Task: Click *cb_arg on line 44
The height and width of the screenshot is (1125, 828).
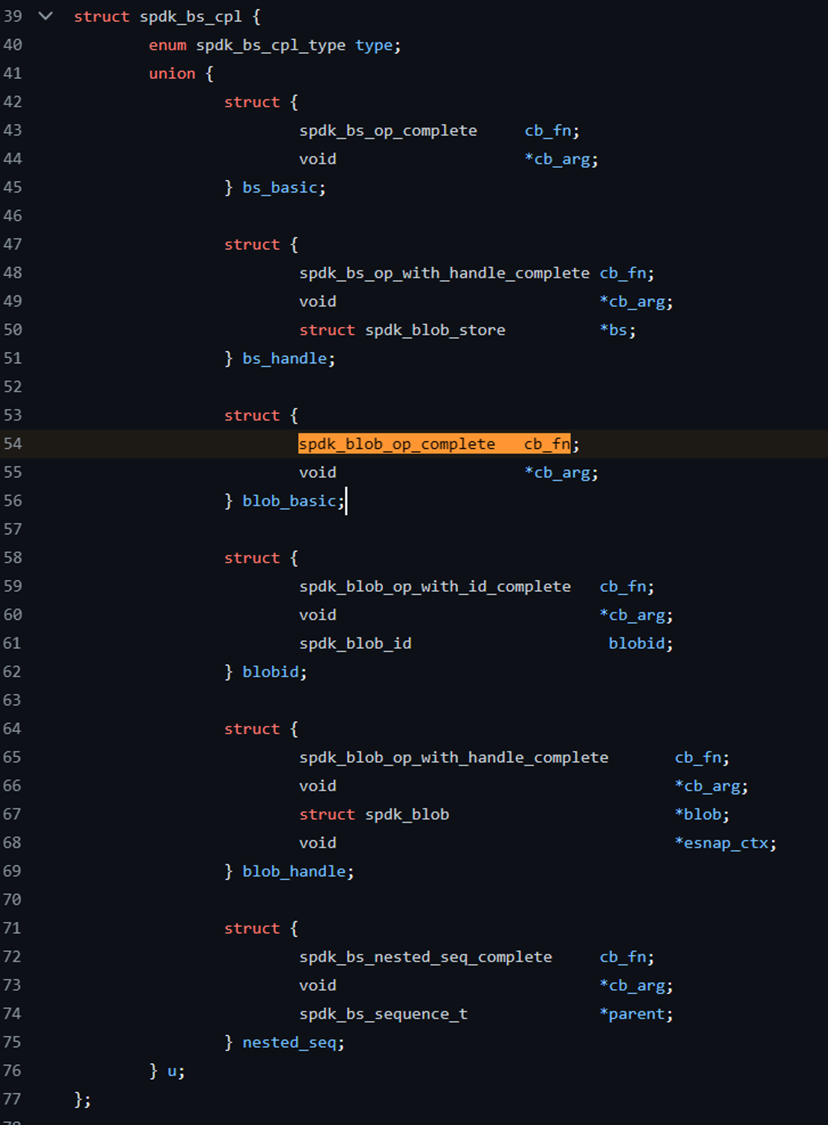Action: point(557,159)
